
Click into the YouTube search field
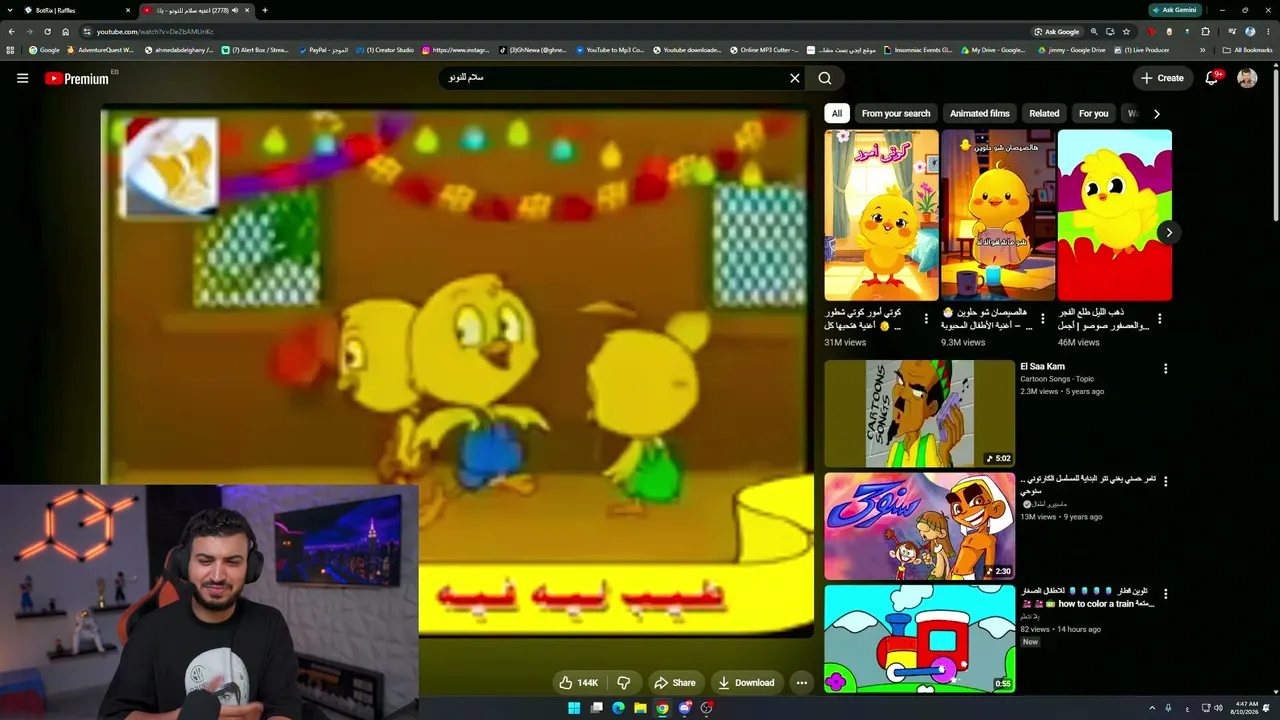coord(612,78)
